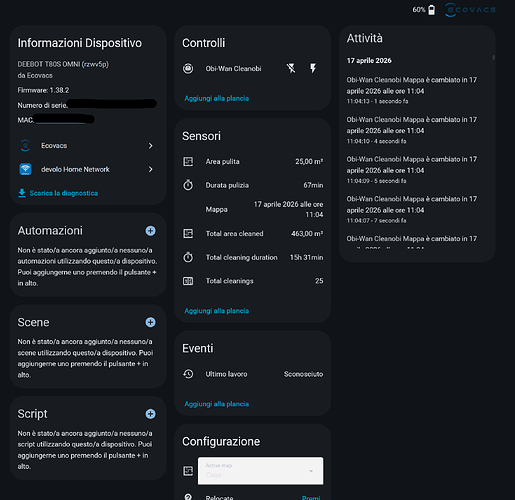Click the Active map icon in Configurazione
515x500 pixels.
pyautogui.click(x=188, y=471)
